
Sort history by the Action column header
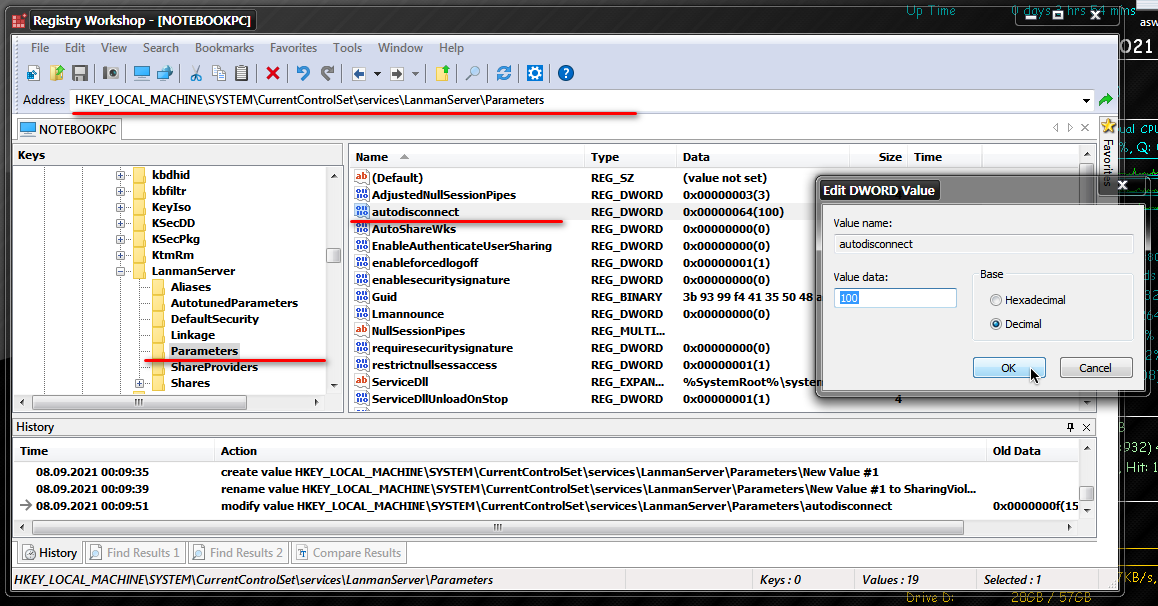pyautogui.click(x=600, y=451)
